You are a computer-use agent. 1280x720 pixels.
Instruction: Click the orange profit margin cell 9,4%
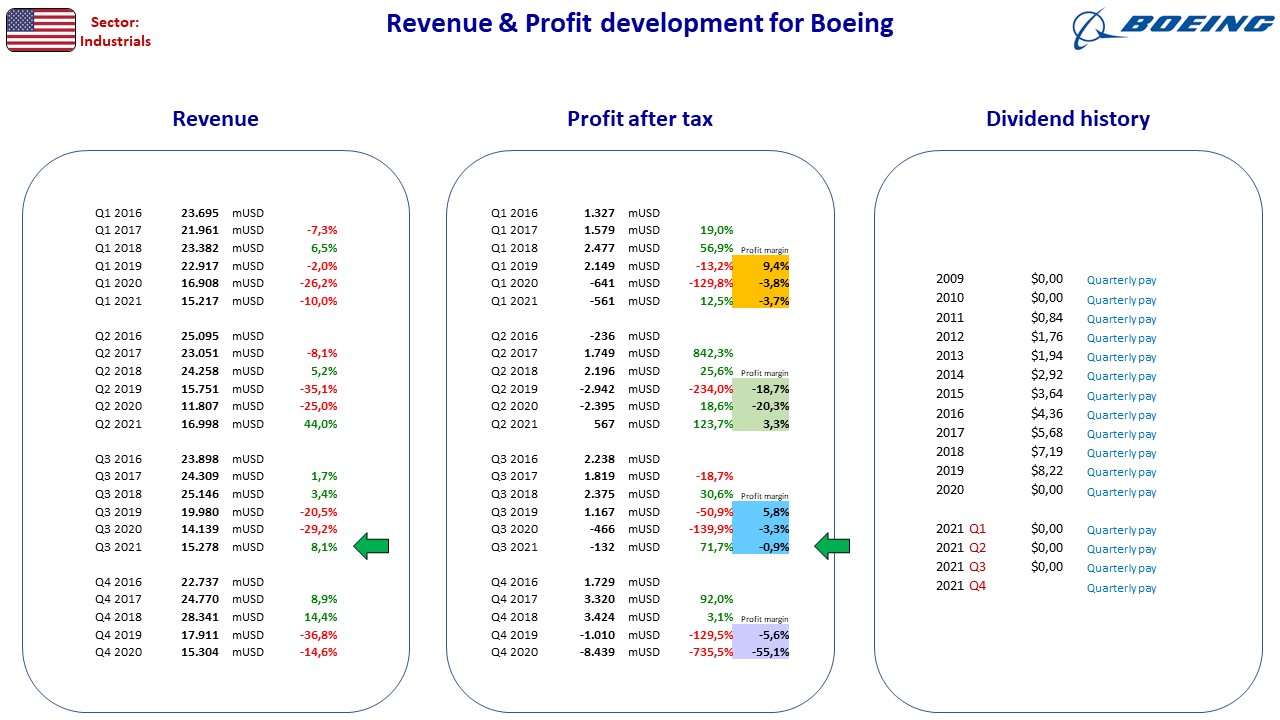[x=761, y=266]
